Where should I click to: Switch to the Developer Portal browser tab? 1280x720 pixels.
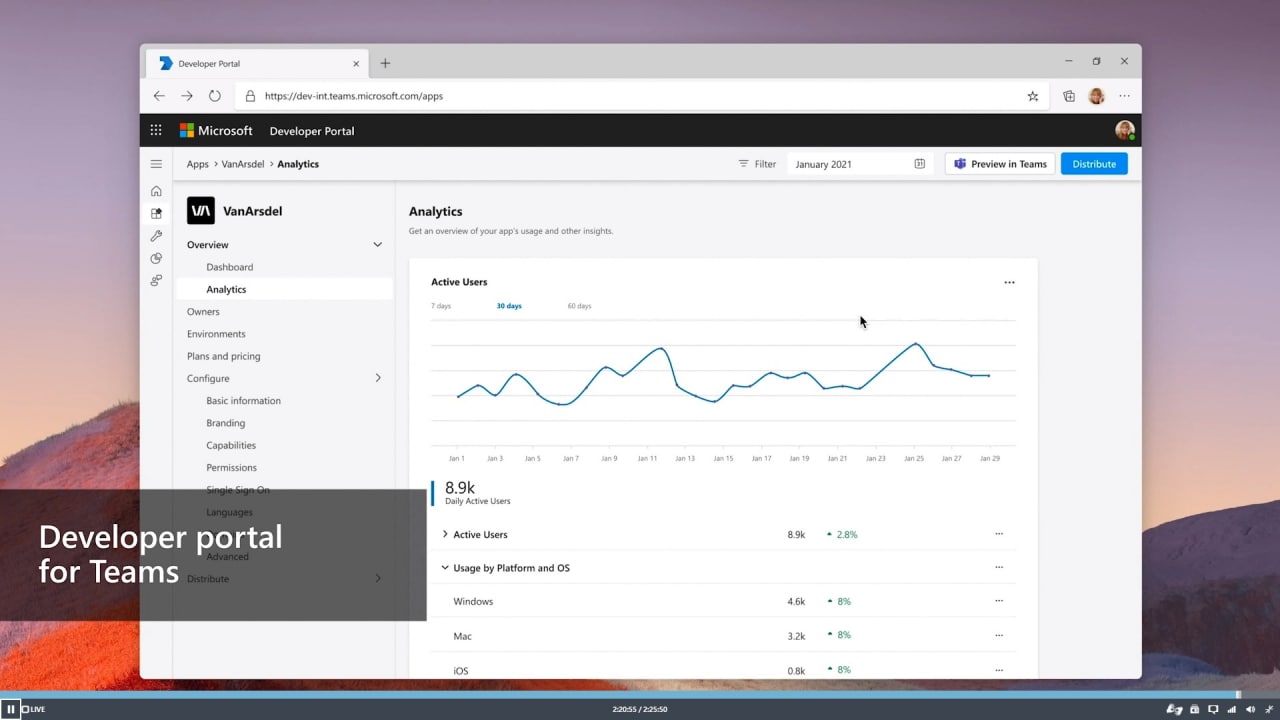click(x=257, y=63)
